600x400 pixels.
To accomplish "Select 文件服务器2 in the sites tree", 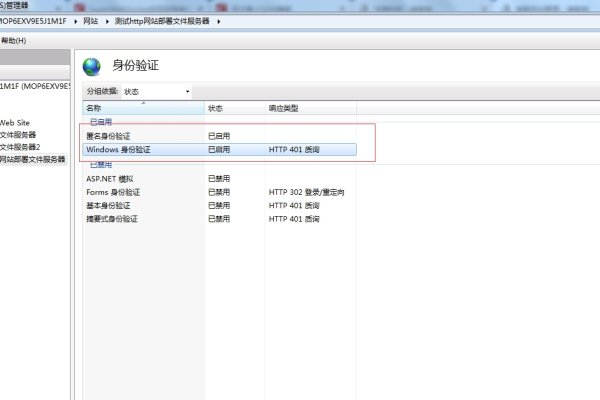I will (x=20, y=146).
